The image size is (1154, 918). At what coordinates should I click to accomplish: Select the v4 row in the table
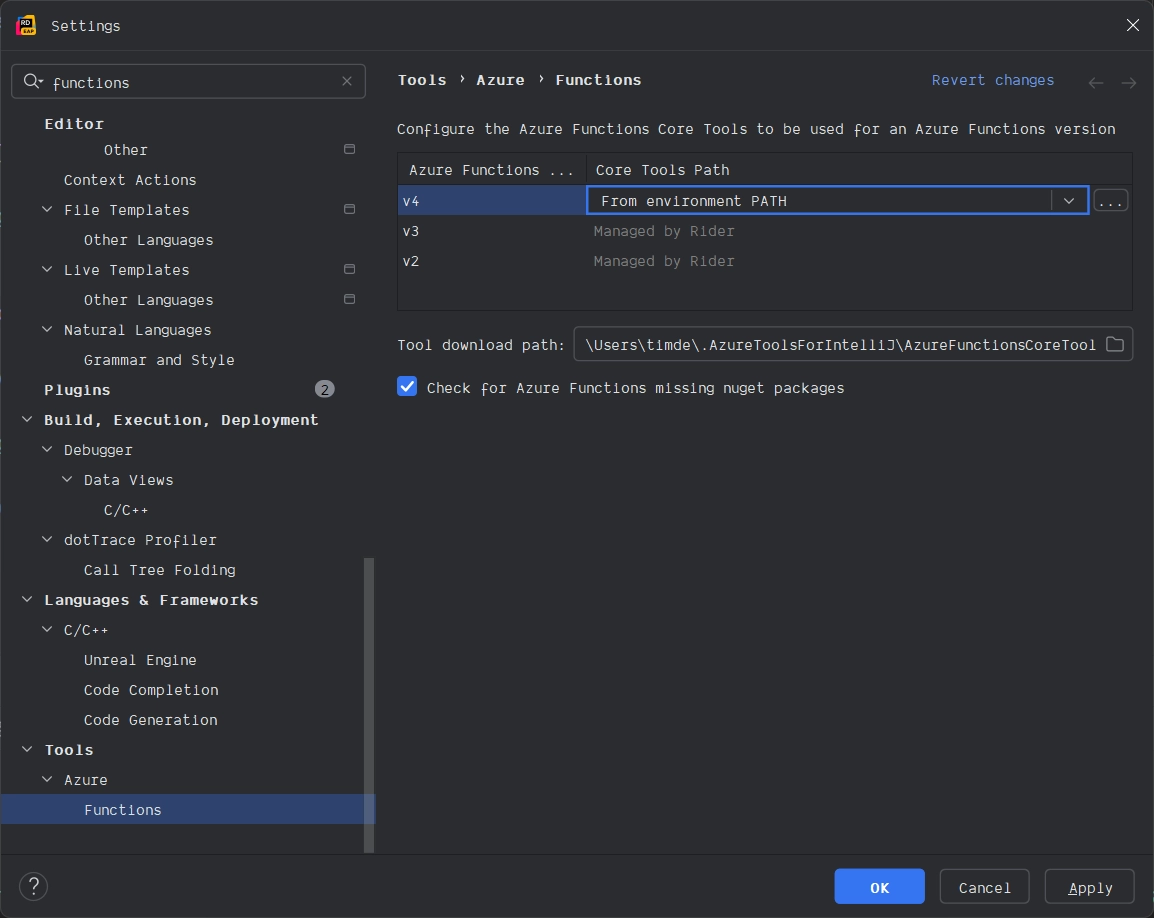click(492, 200)
